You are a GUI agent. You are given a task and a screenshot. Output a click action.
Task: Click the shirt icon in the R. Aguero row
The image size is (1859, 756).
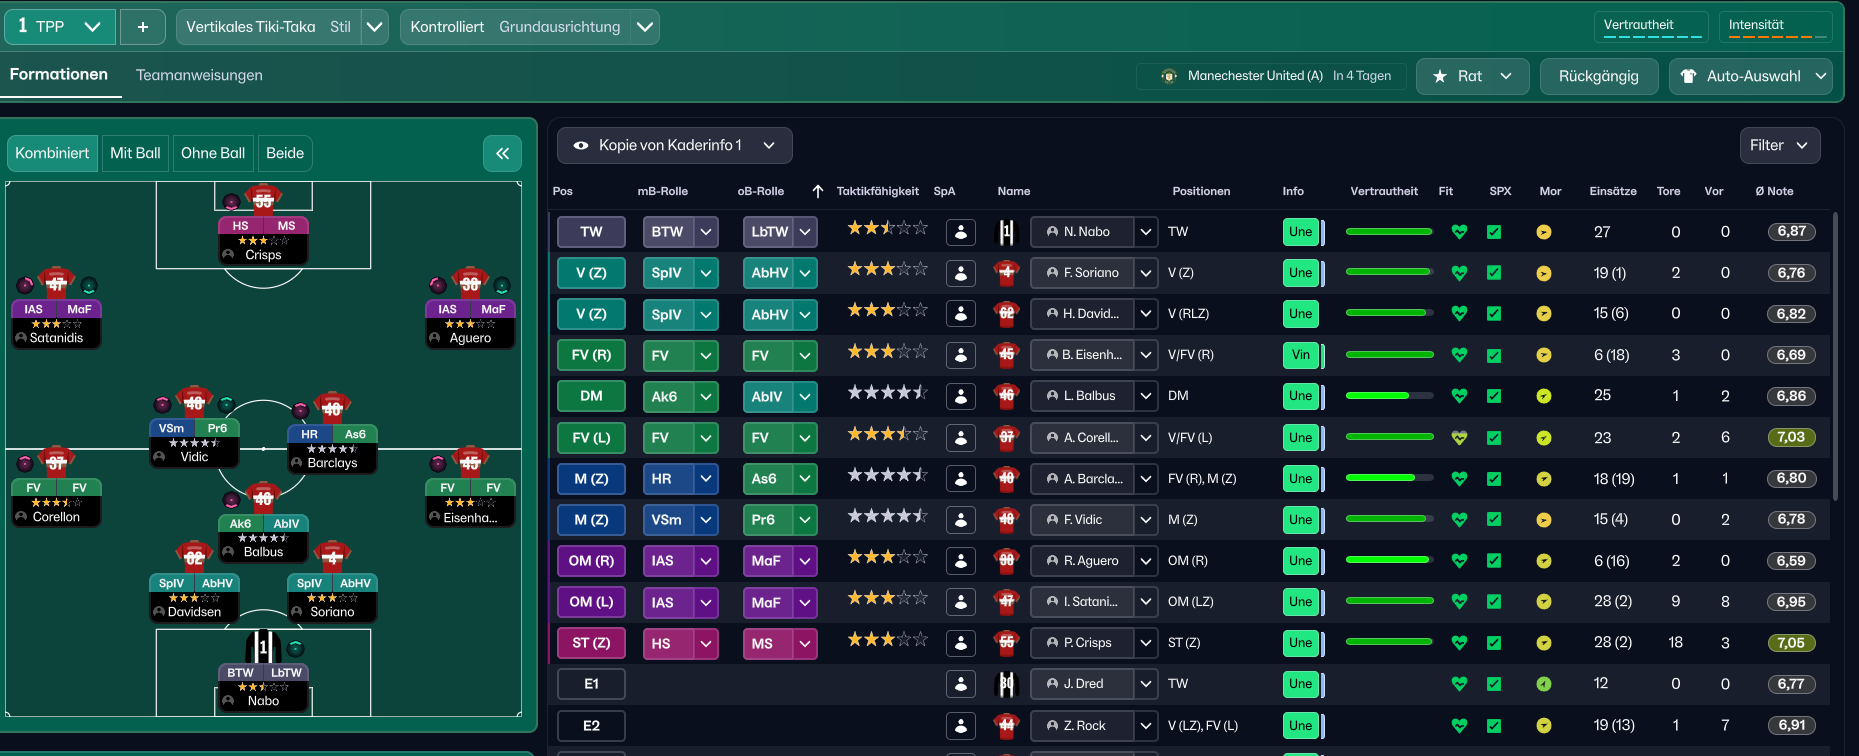1007,561
